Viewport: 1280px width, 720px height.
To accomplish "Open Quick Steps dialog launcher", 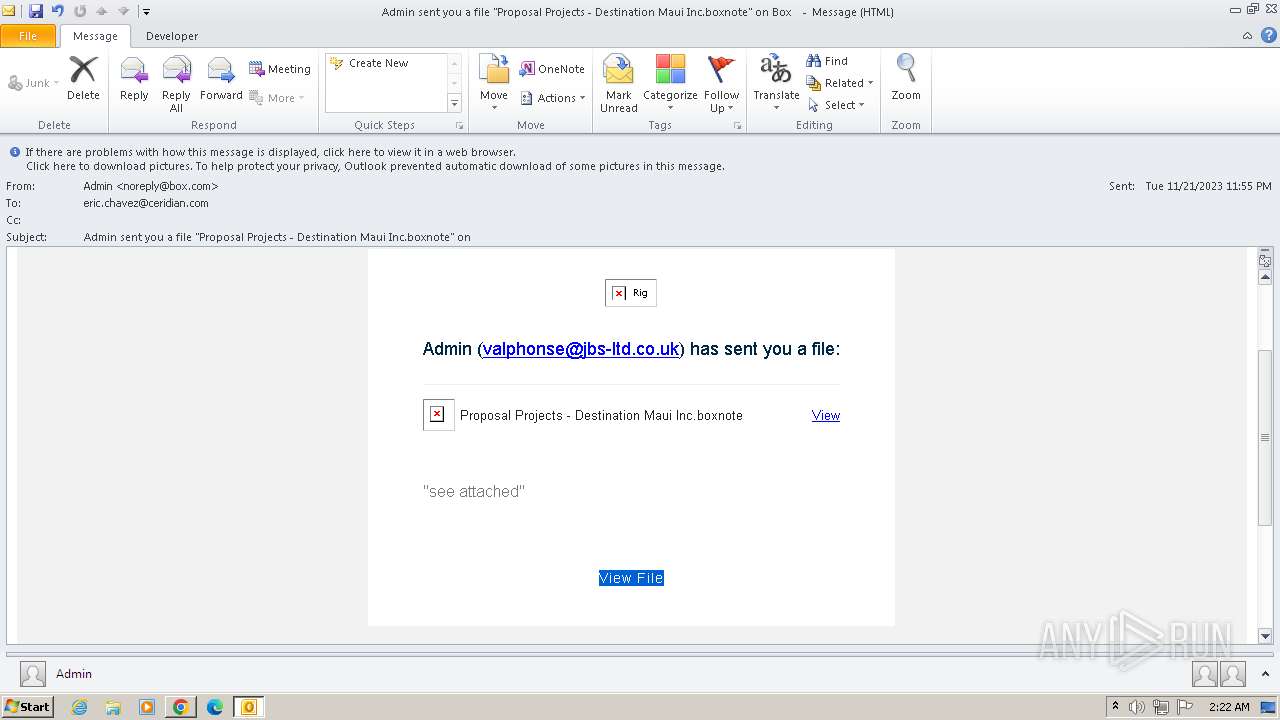I will [x=460, y=126].
